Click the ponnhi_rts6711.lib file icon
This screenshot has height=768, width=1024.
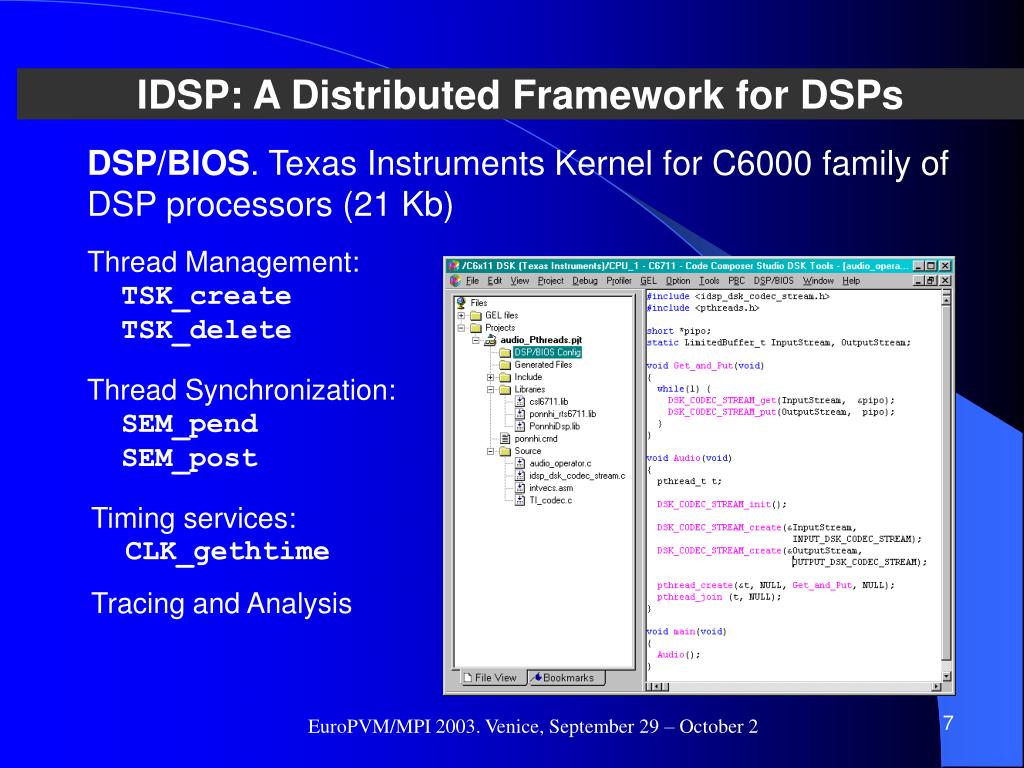point(520,414)
